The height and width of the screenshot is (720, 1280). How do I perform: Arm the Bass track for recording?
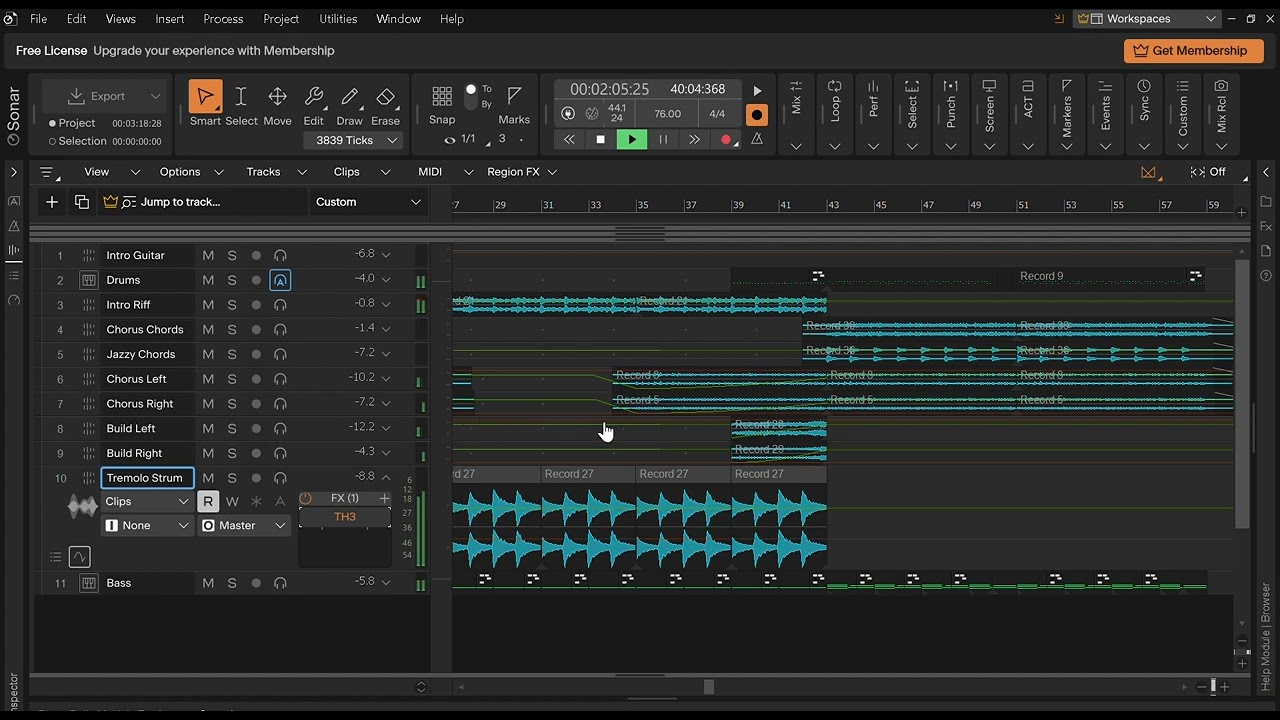(x=256, y=583)
